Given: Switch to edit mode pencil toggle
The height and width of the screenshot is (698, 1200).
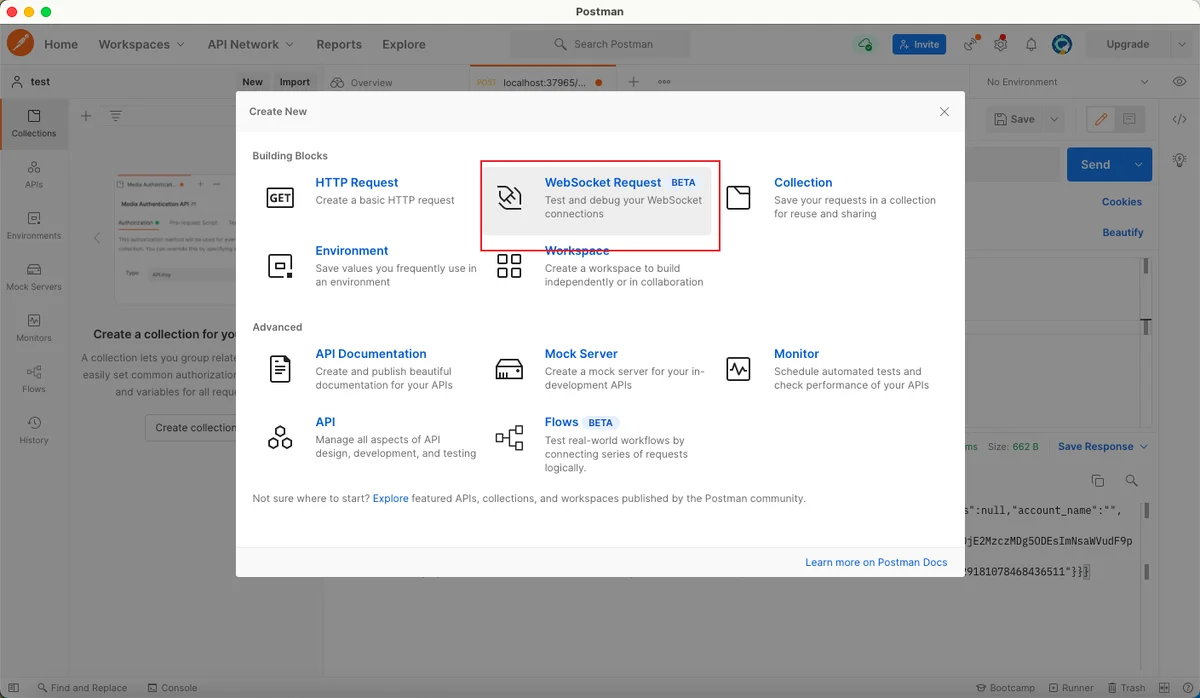Looking at the screenshot, I should coord(1101,119).
